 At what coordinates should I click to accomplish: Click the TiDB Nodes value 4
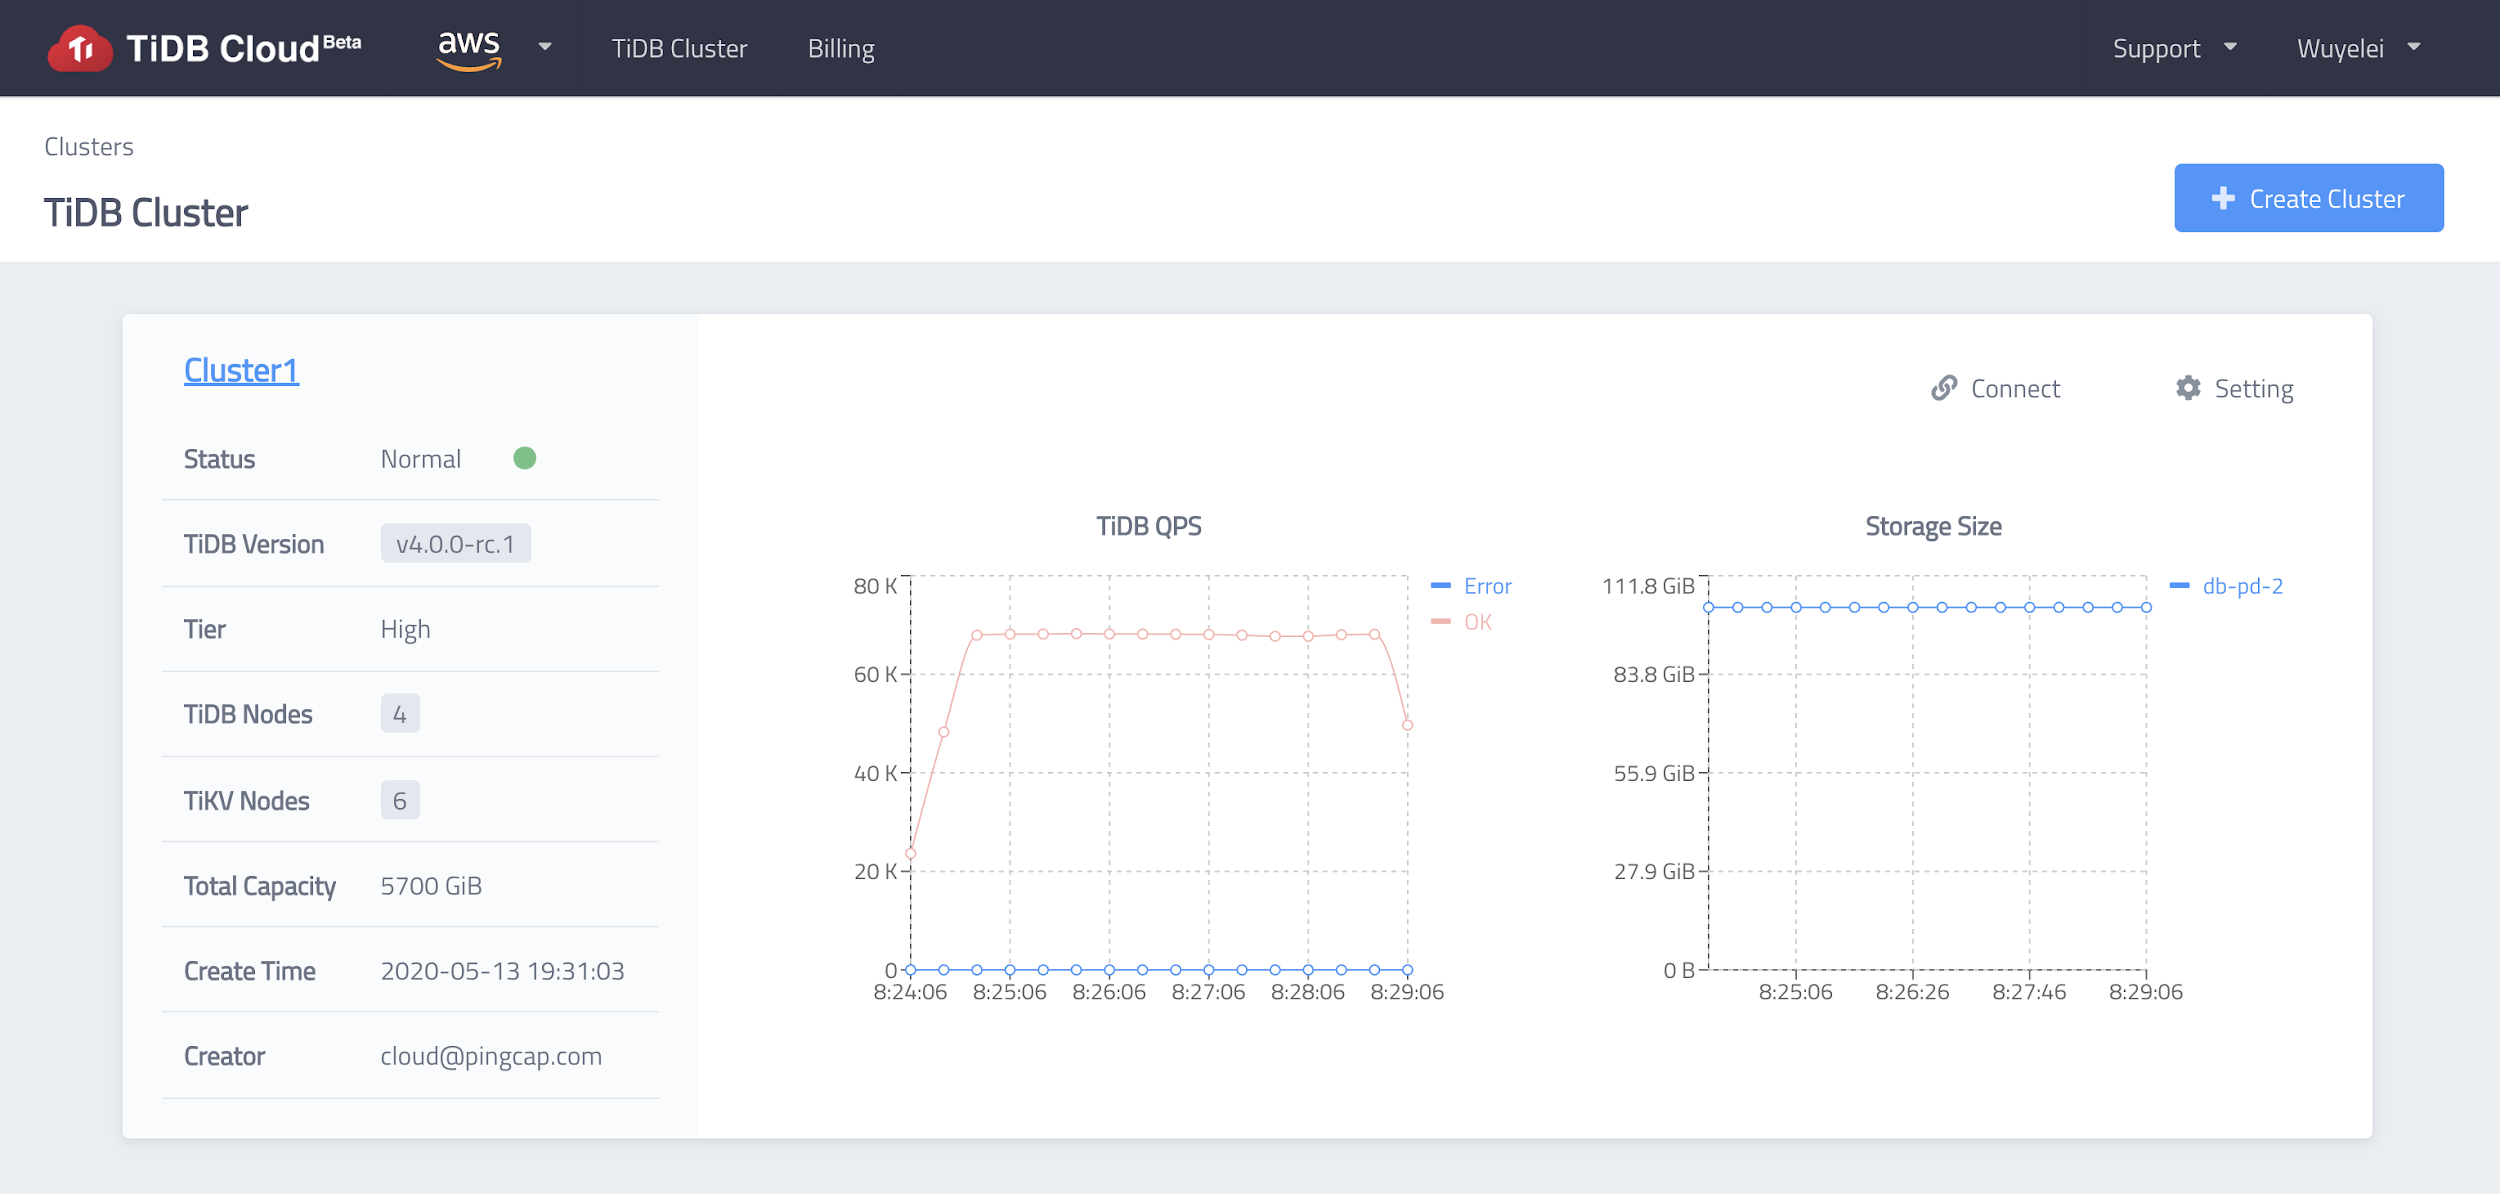coord(400,714)
